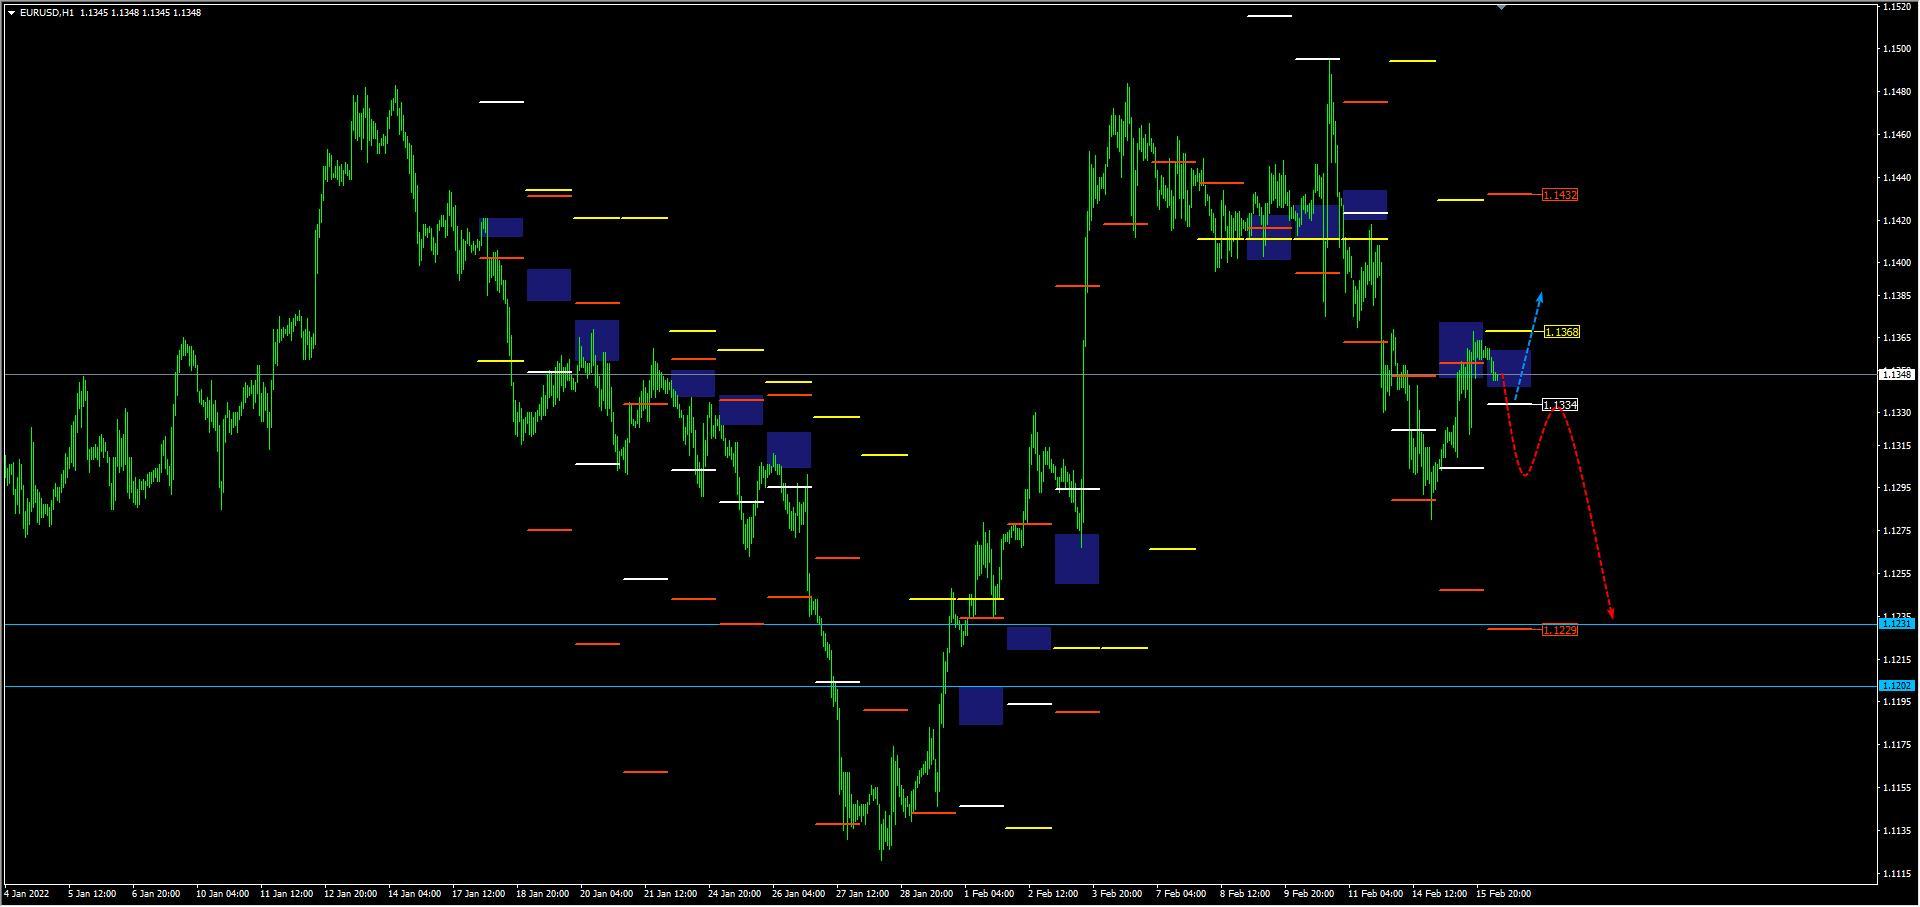This screenshot has width=1920, height=907.
Task: Click the 4 Jan 2022 time axis label
Action: pyautogui.click(x=27, y=893)
